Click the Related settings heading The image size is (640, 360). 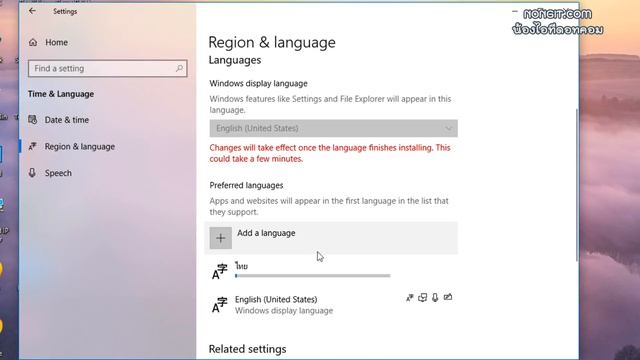point(247,349)
